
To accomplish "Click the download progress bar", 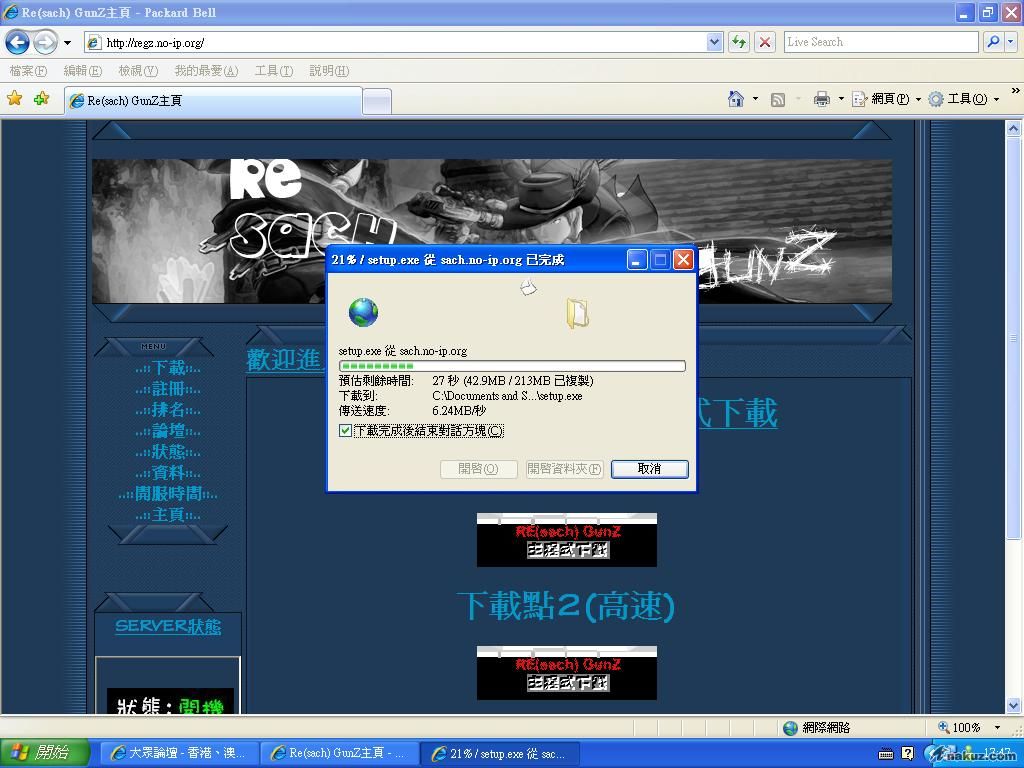I will (512, 366).
